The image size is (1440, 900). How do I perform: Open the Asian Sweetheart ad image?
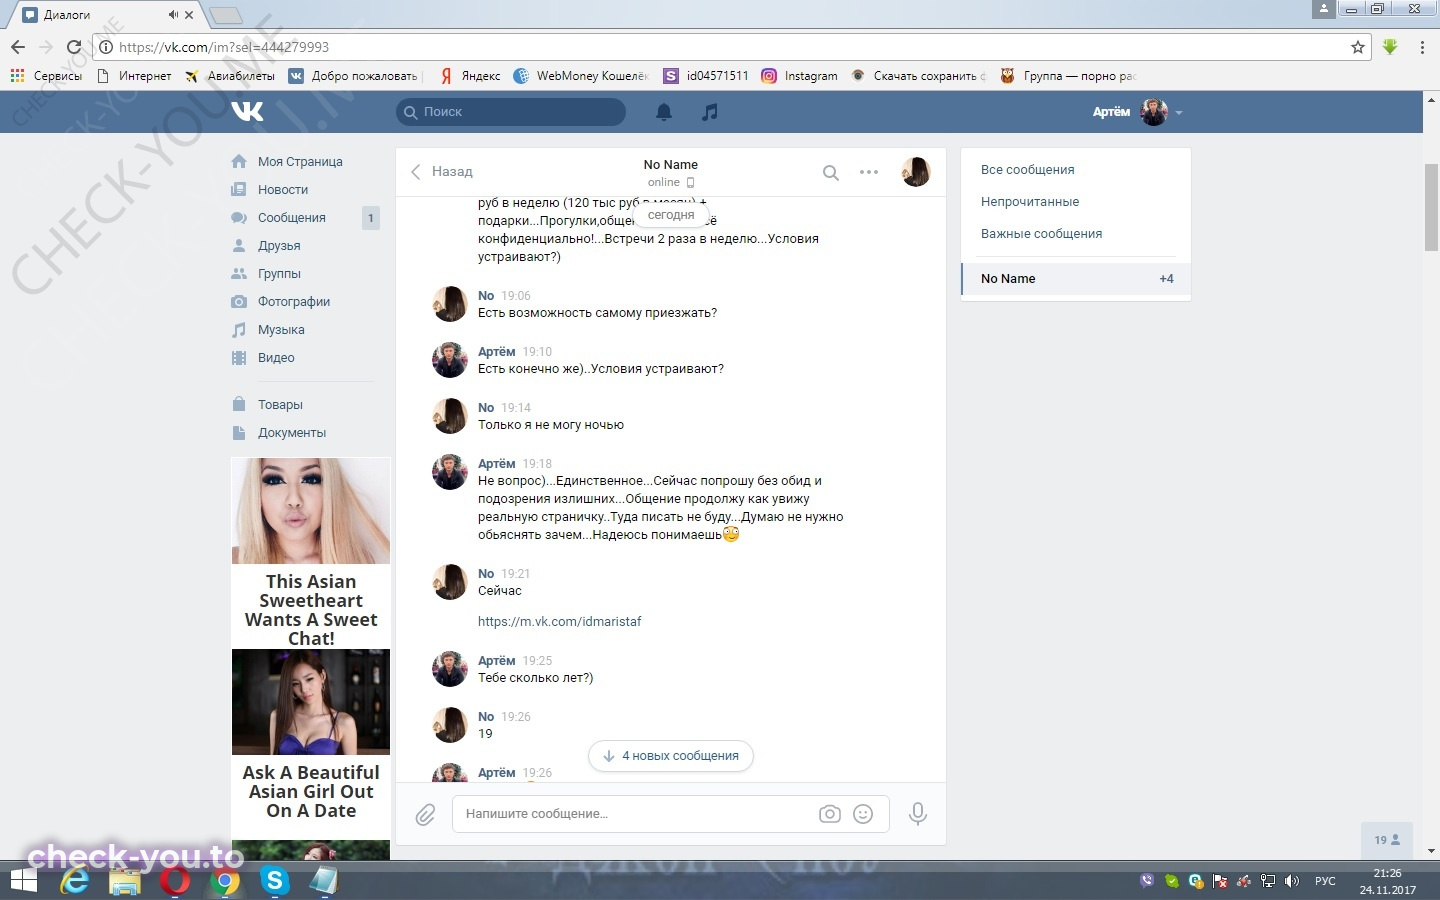point(311,511)
